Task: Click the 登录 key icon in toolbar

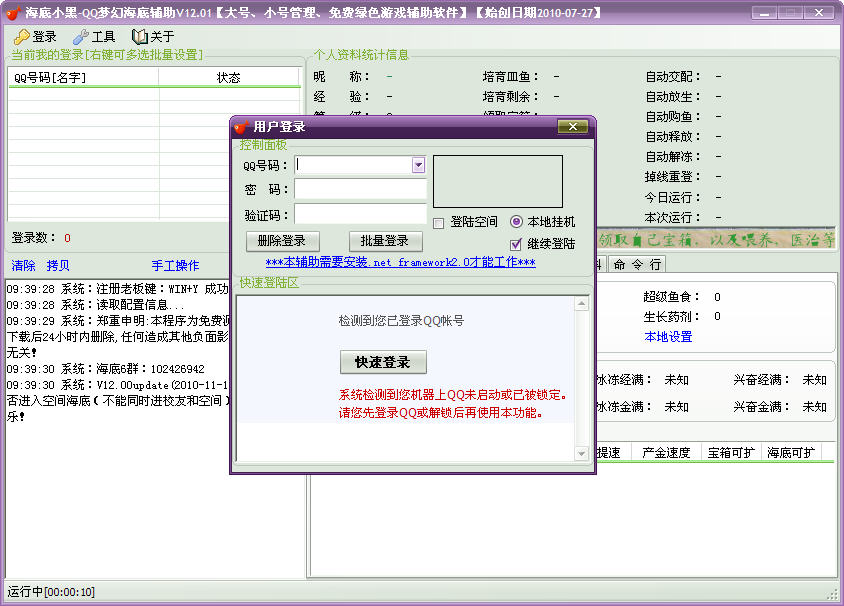Action: [22, 37]
